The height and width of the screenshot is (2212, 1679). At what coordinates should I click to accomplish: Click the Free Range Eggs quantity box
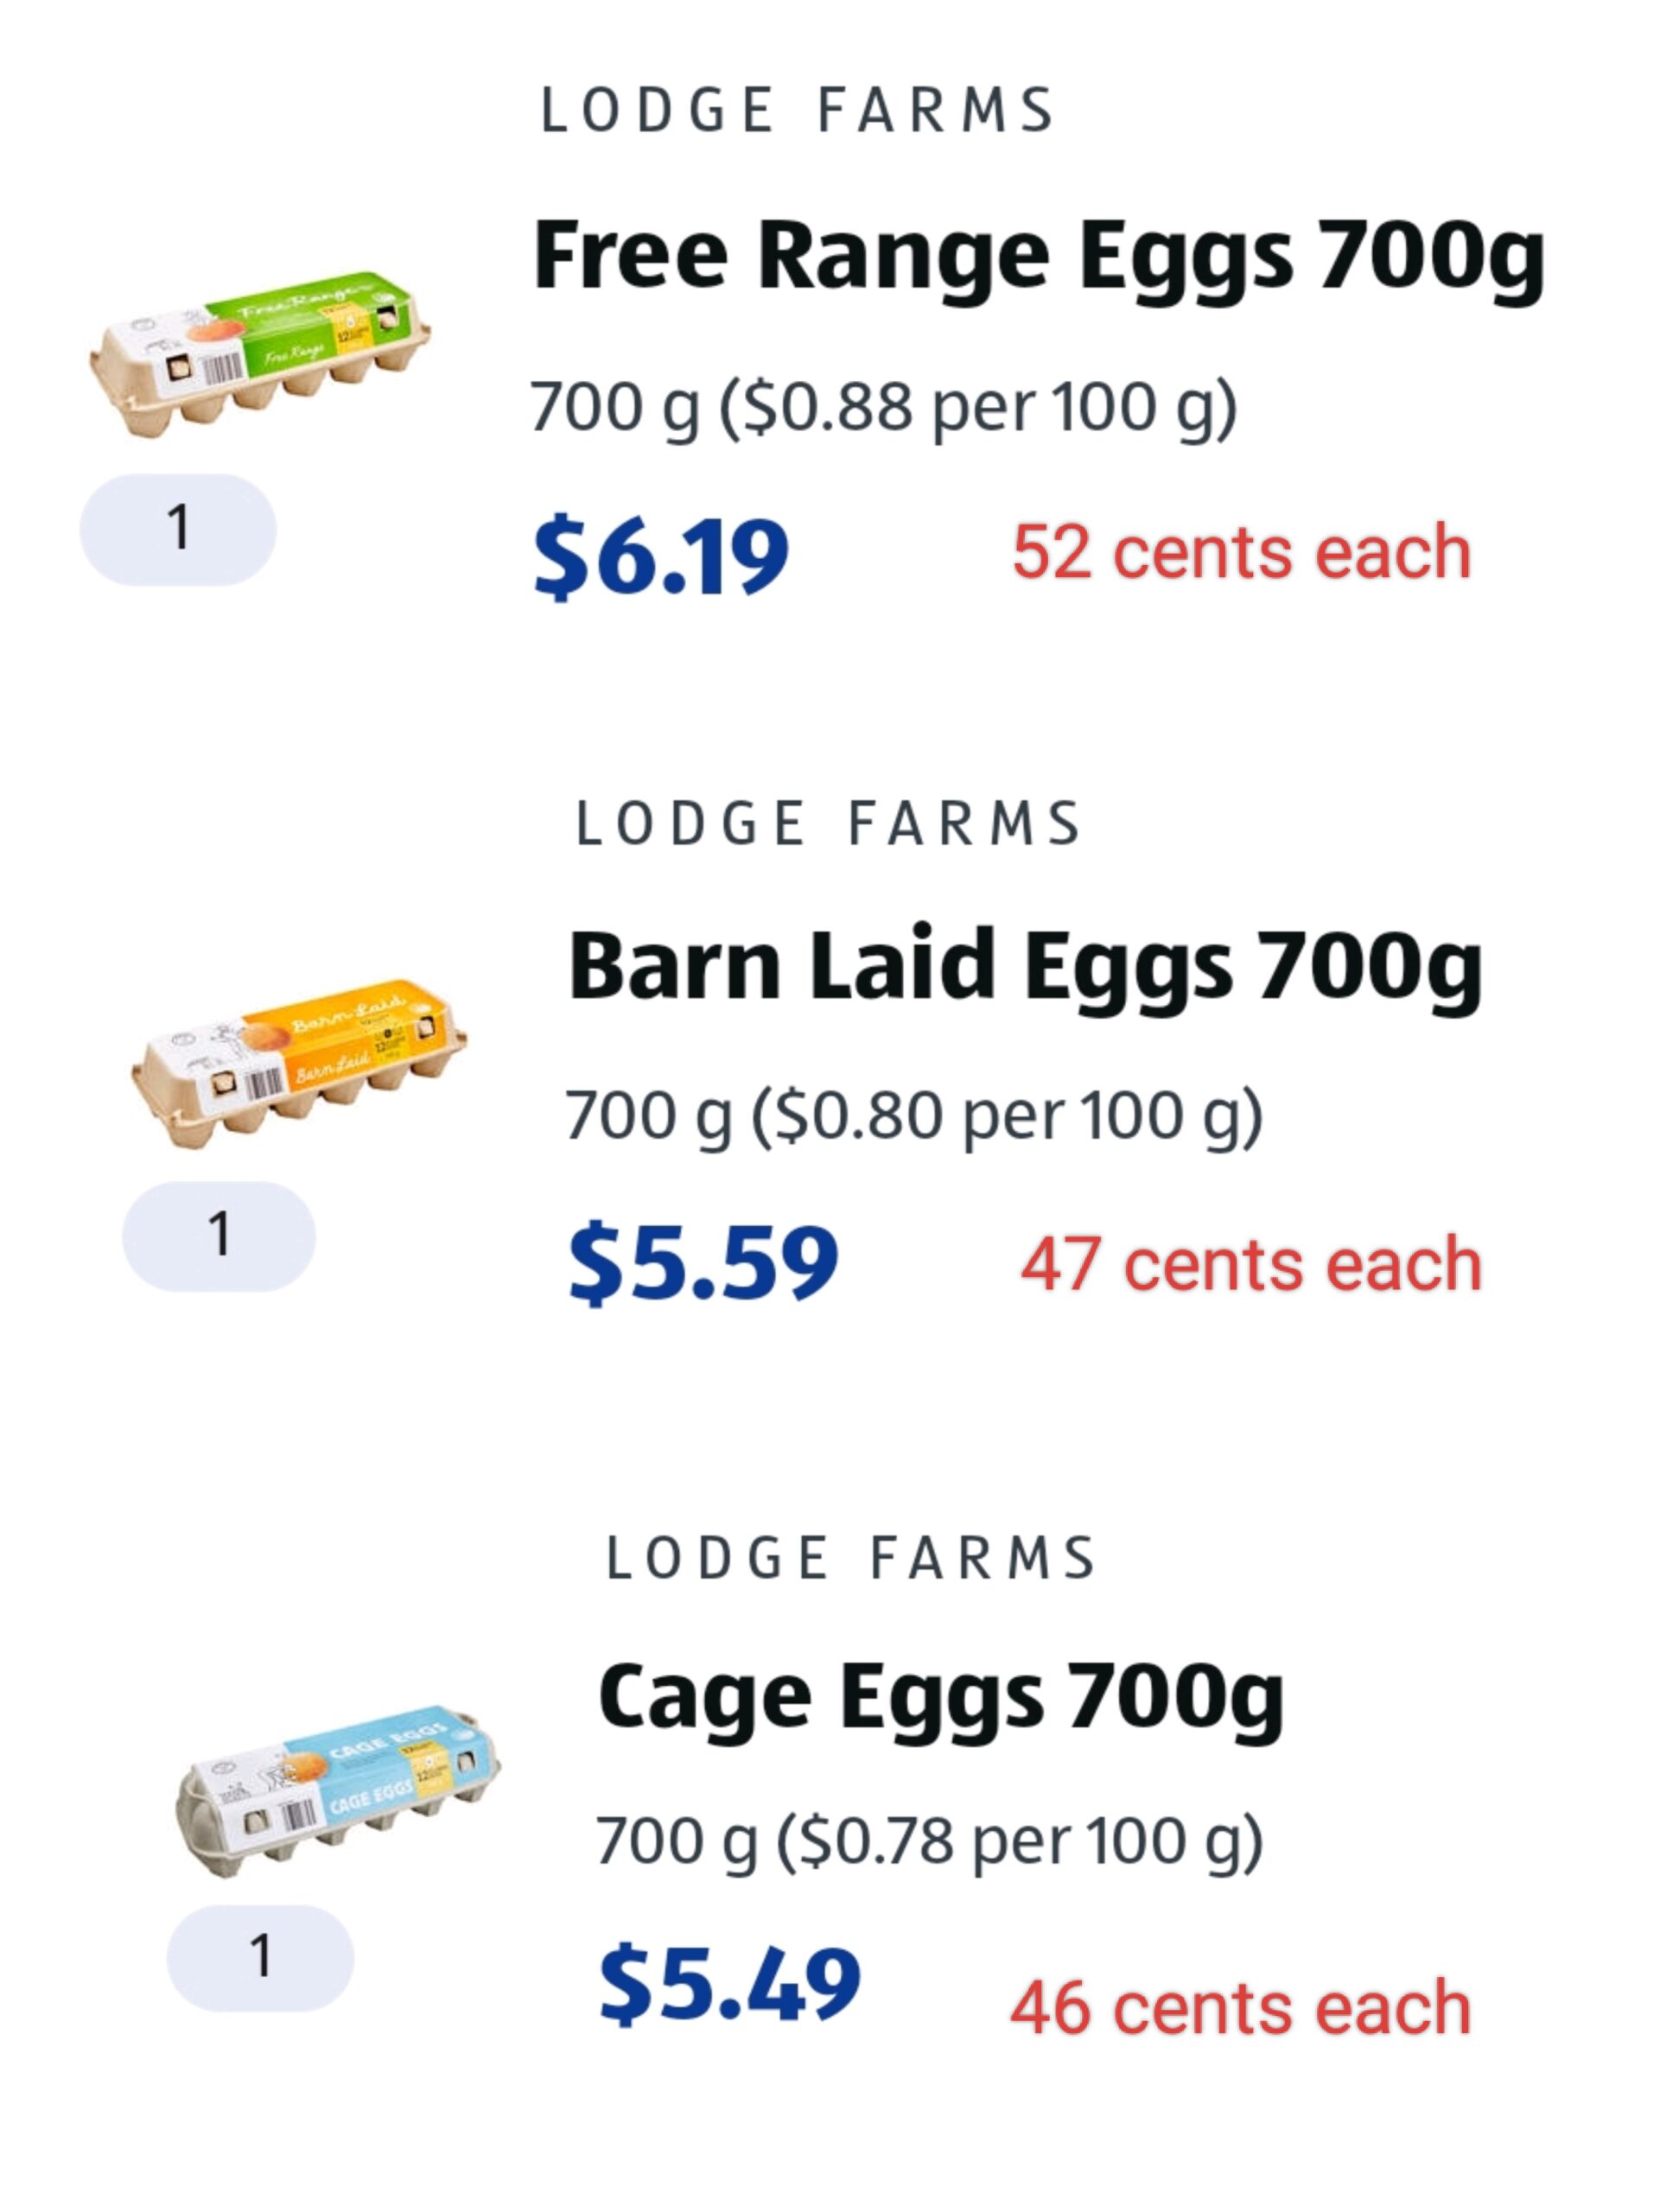click(178, 529)
